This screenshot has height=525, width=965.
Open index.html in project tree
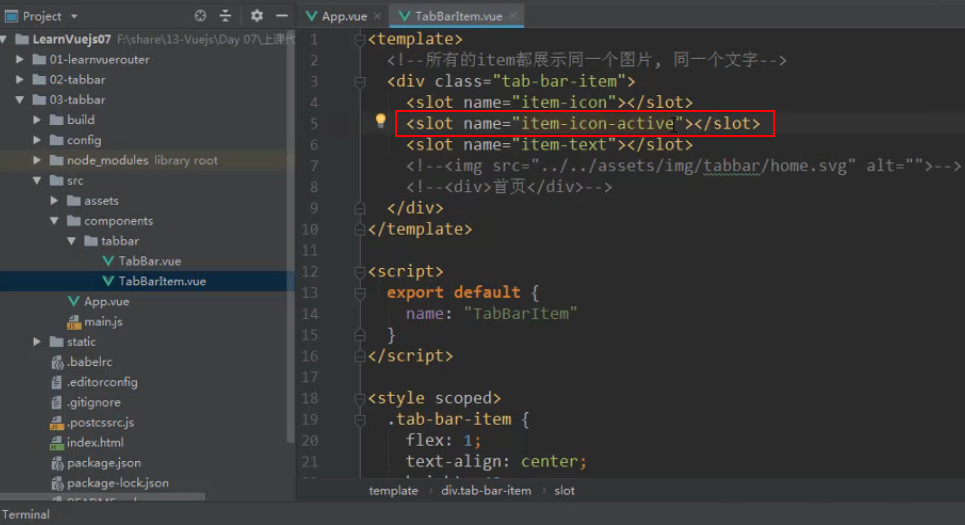tap(95, 443)
